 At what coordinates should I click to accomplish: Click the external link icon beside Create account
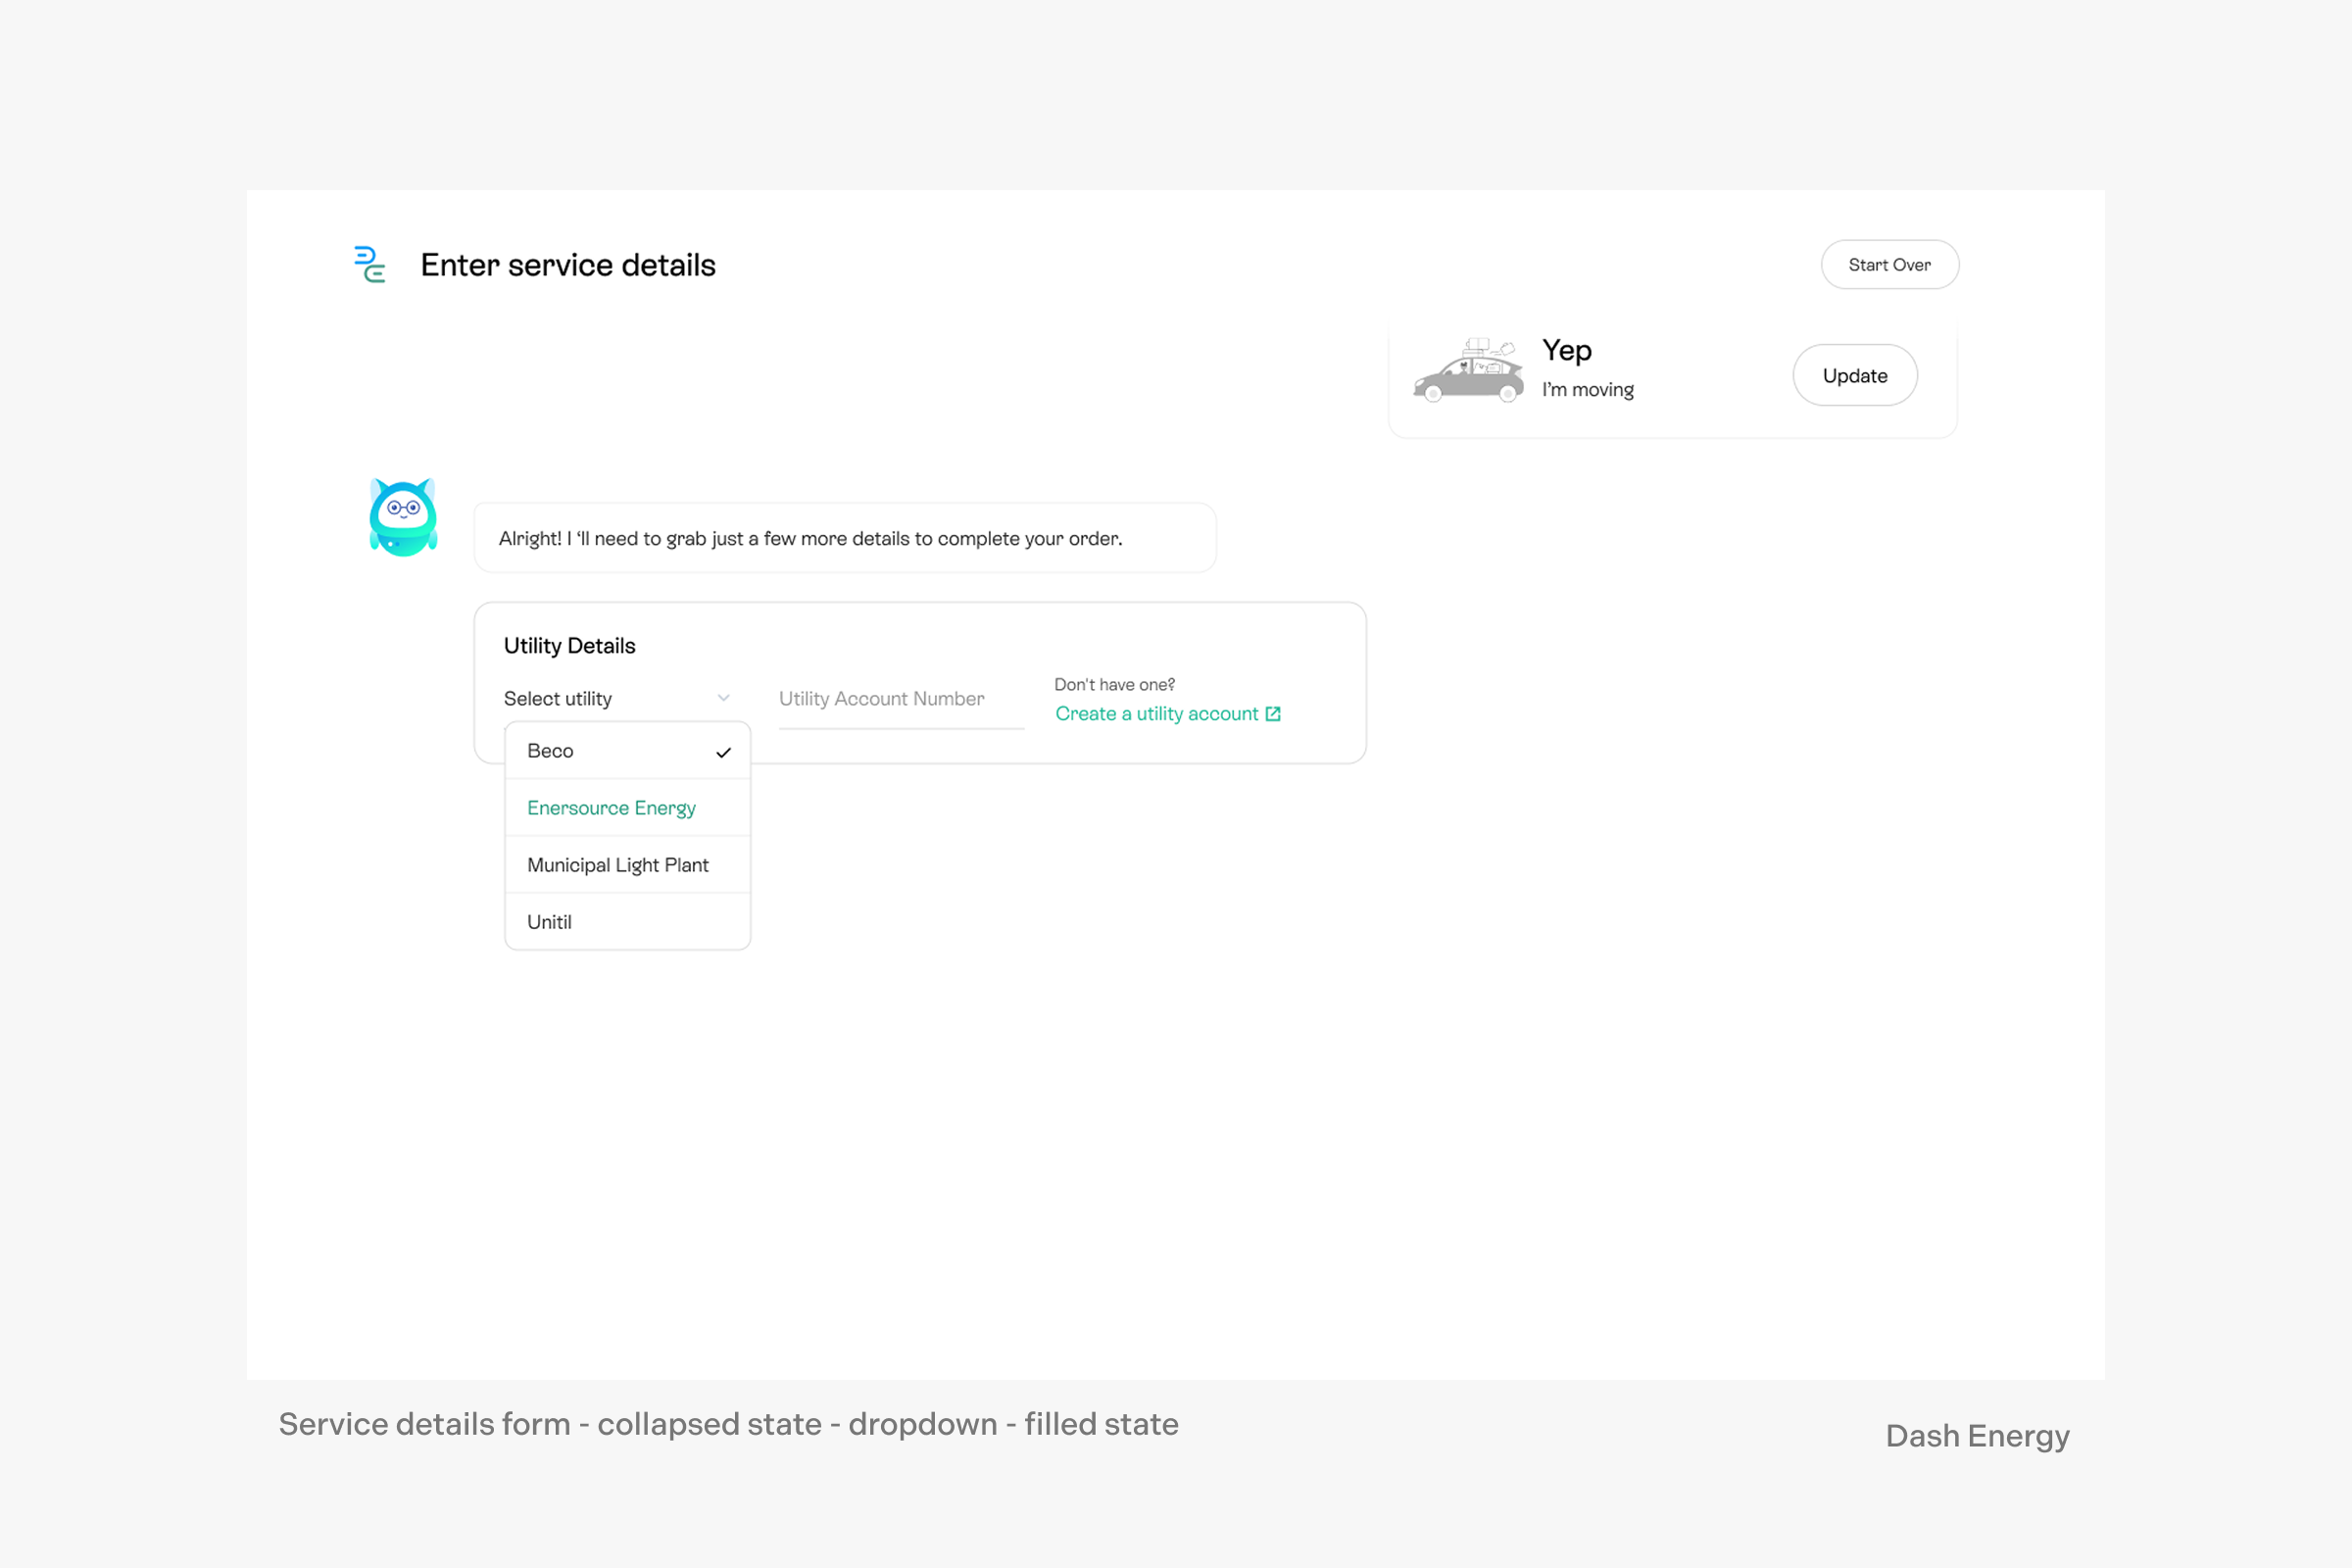coord(1273,714)
